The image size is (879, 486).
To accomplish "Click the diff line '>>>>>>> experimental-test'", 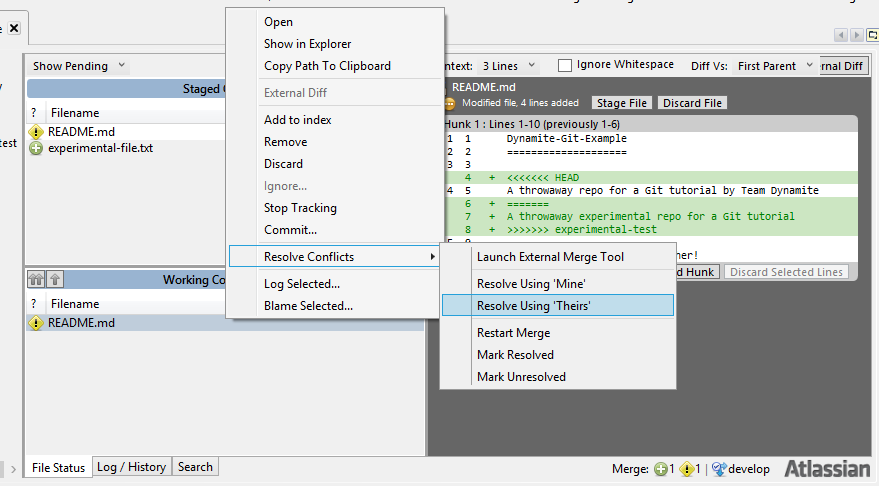I will pos(581,229).
